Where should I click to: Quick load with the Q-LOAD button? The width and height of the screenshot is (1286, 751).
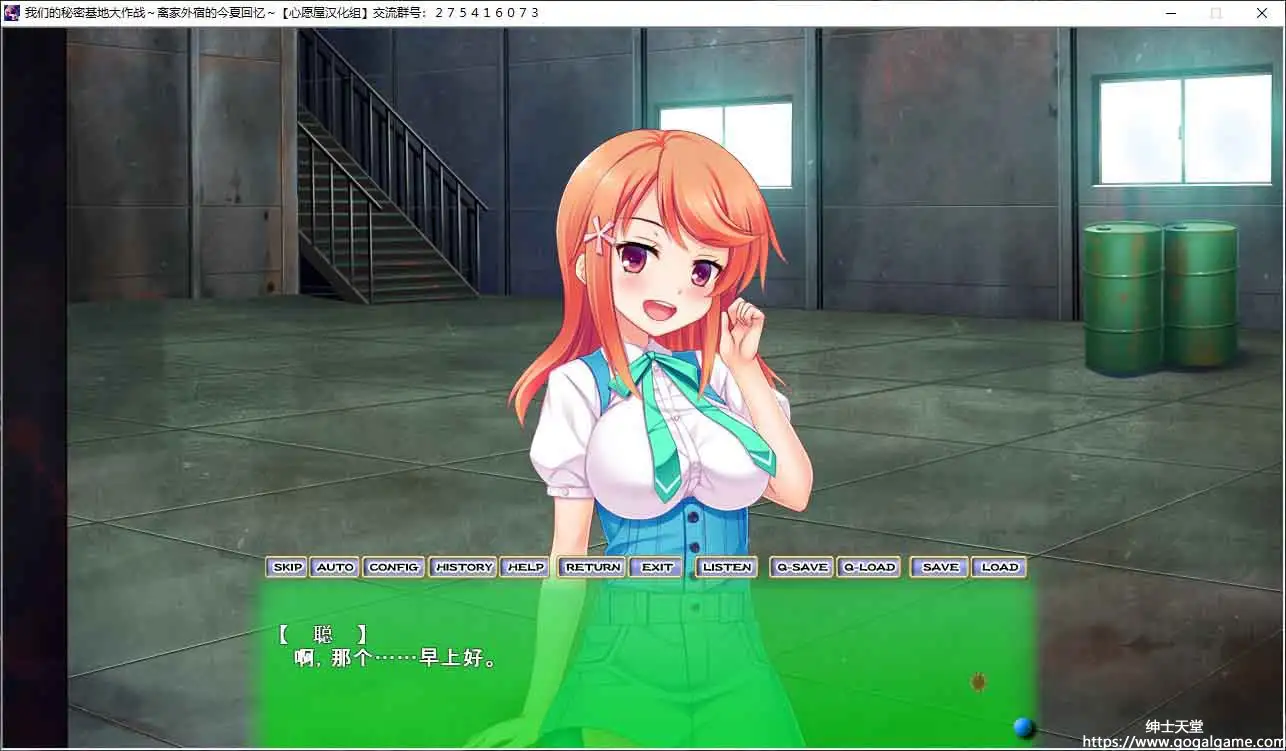click(x=869, y=567)
